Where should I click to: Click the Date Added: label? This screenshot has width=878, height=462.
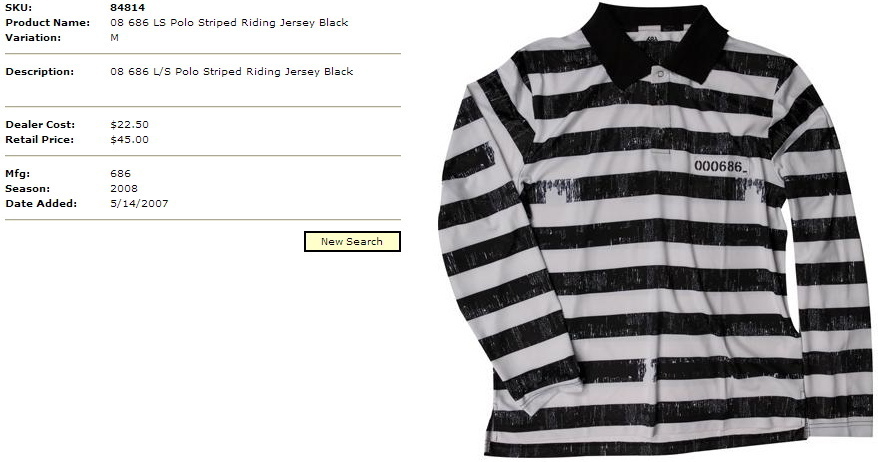(x=41, y=204)
